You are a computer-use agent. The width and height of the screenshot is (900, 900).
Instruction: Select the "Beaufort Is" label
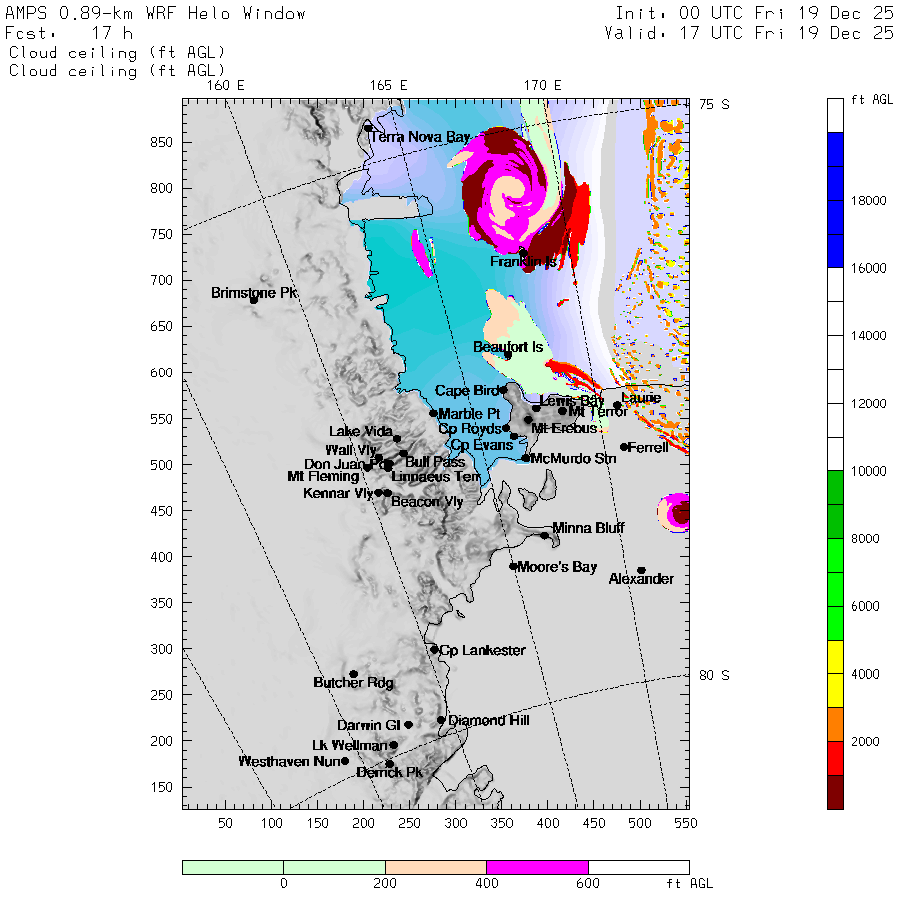(508, 347)
